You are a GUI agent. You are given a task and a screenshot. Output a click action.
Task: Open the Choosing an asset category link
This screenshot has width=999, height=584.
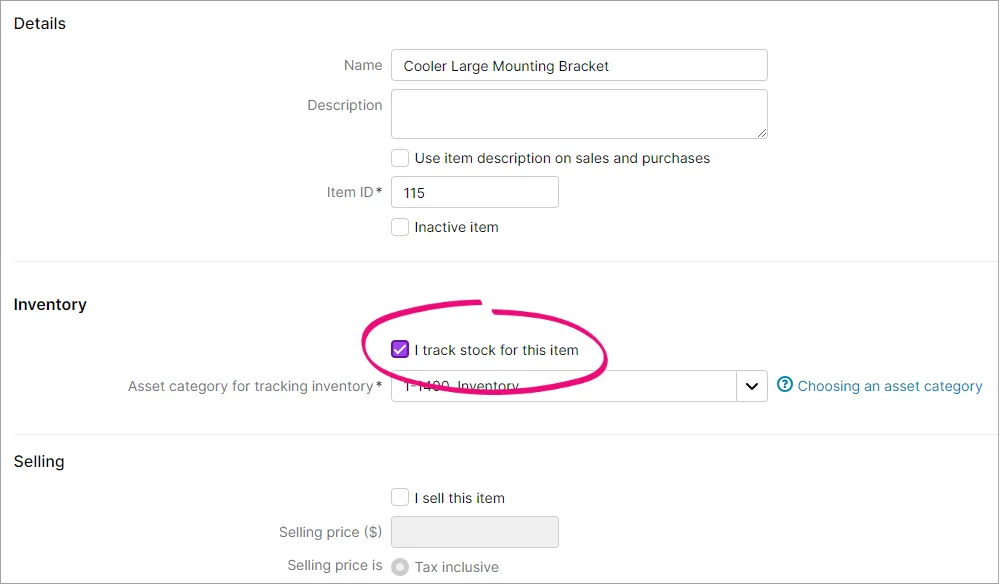pos(889,386)
